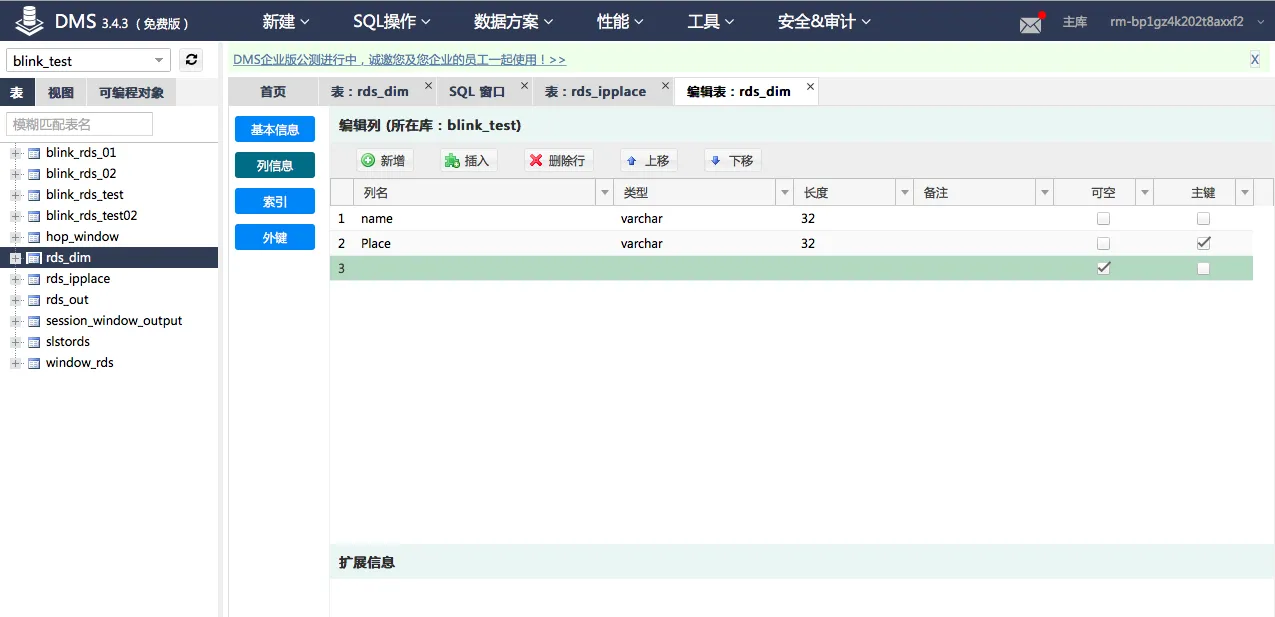Click the table icon next to blink_rds_01
Screen dimensions: 1275x617
coord(34,153)
